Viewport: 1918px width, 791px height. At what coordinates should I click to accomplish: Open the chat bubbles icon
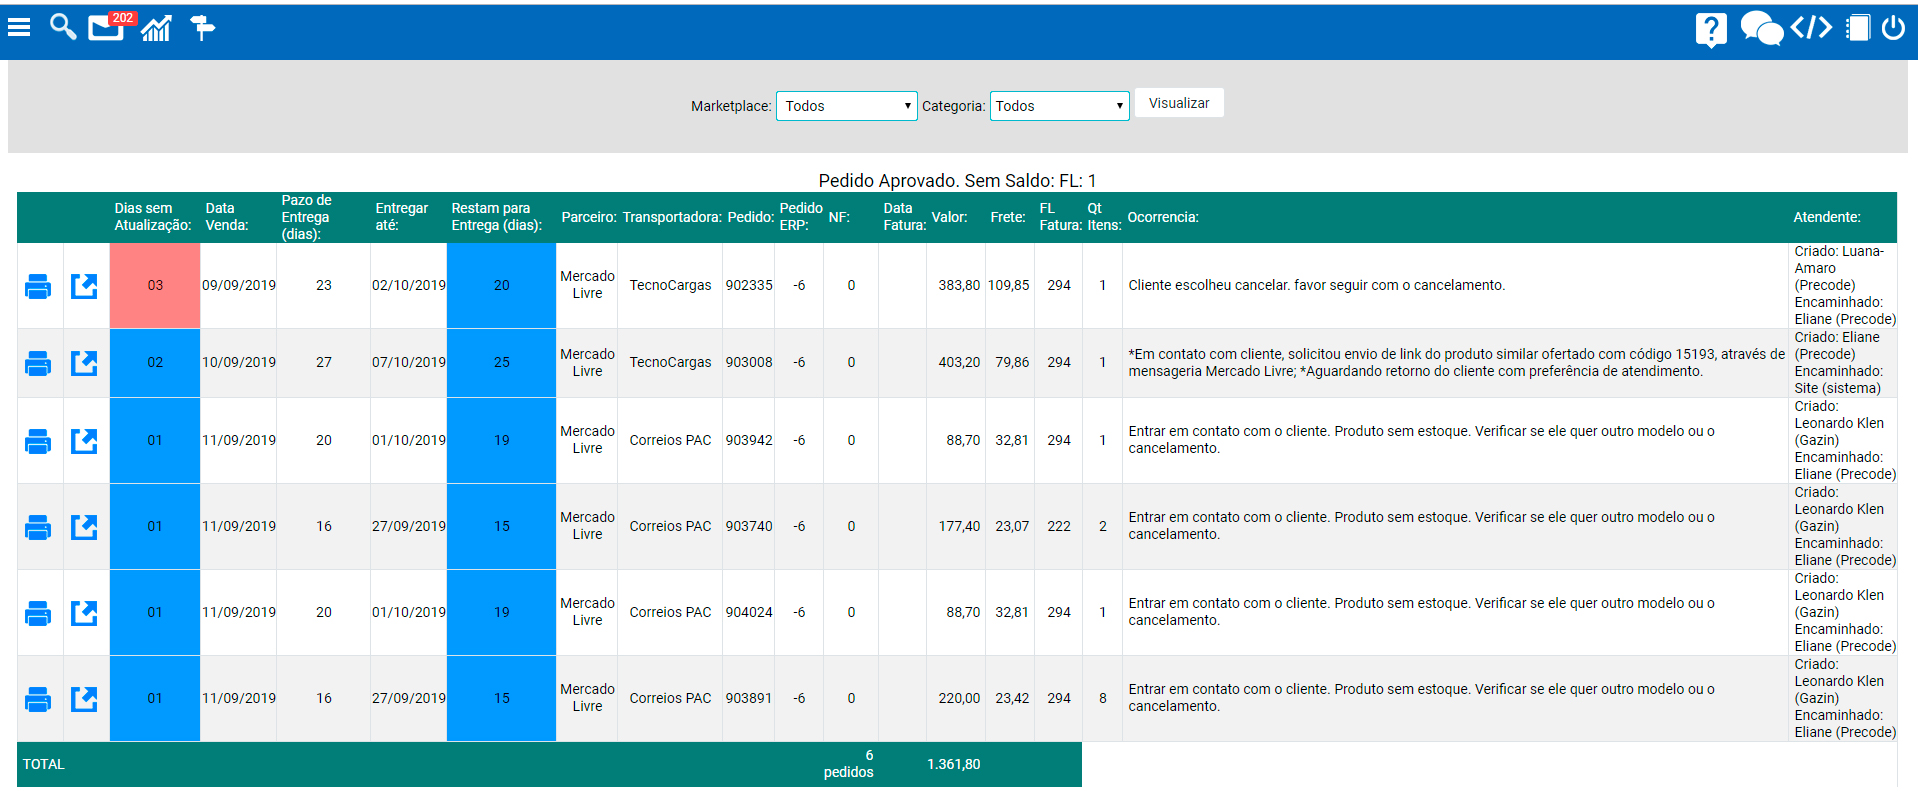click(x=1761, y=28)
